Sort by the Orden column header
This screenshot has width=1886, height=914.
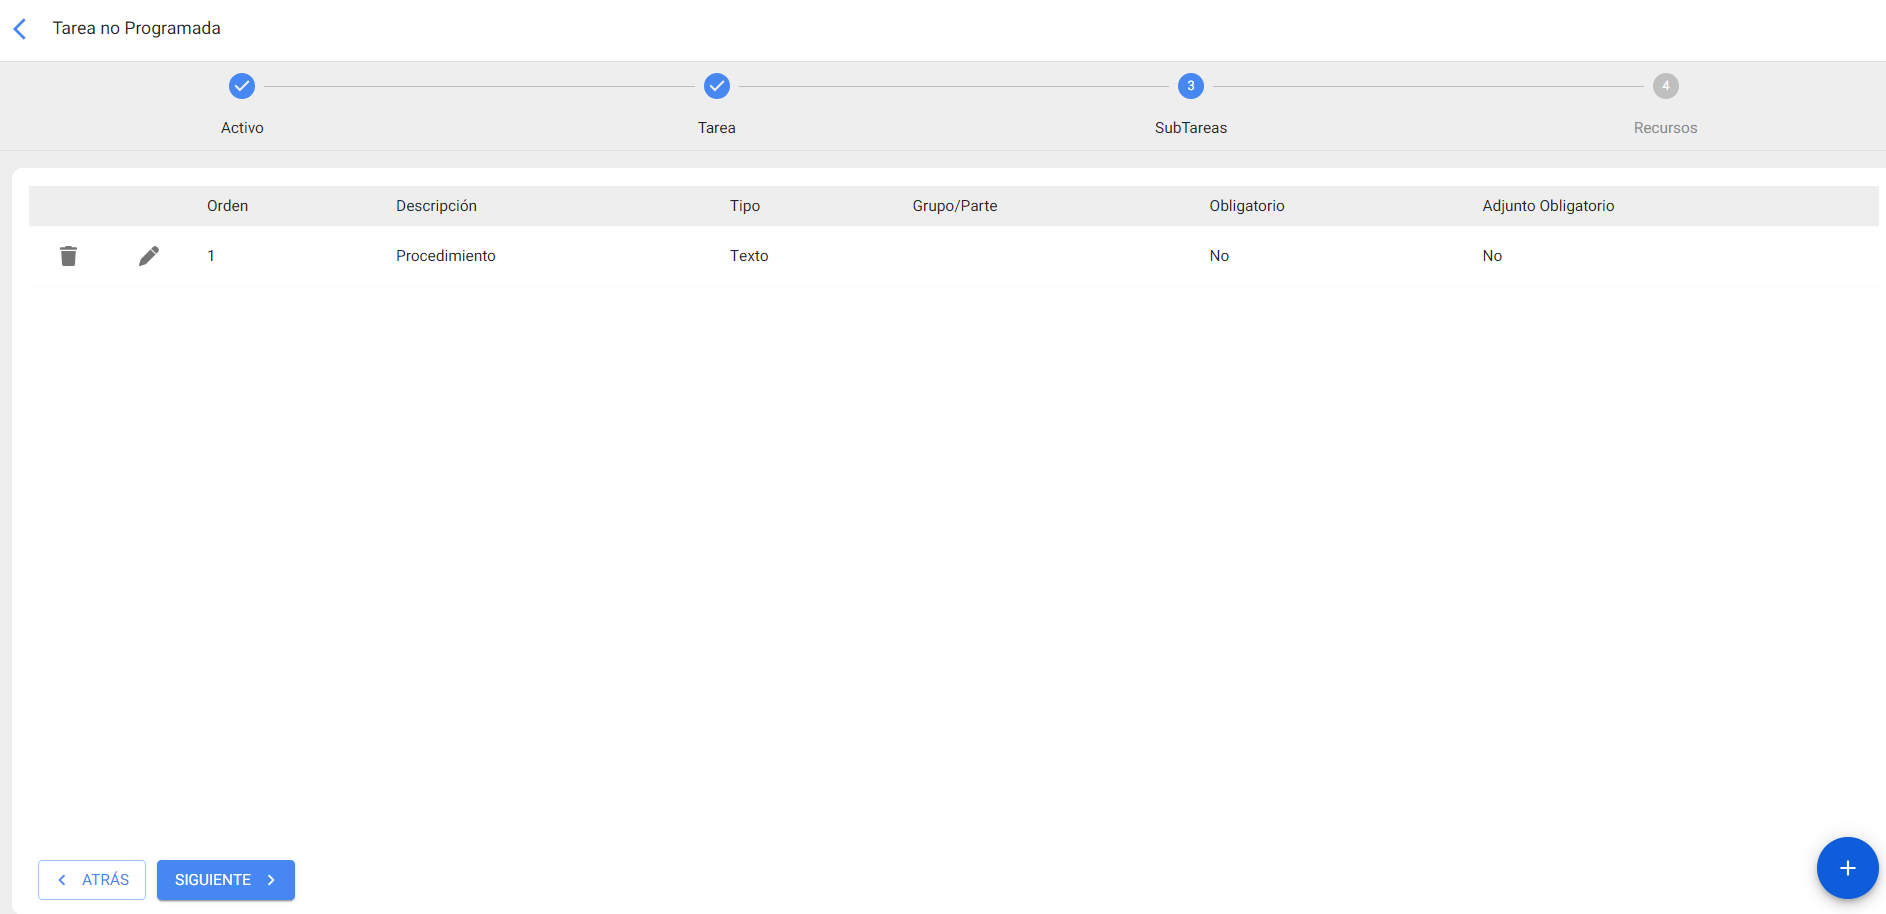click(227, 206)
